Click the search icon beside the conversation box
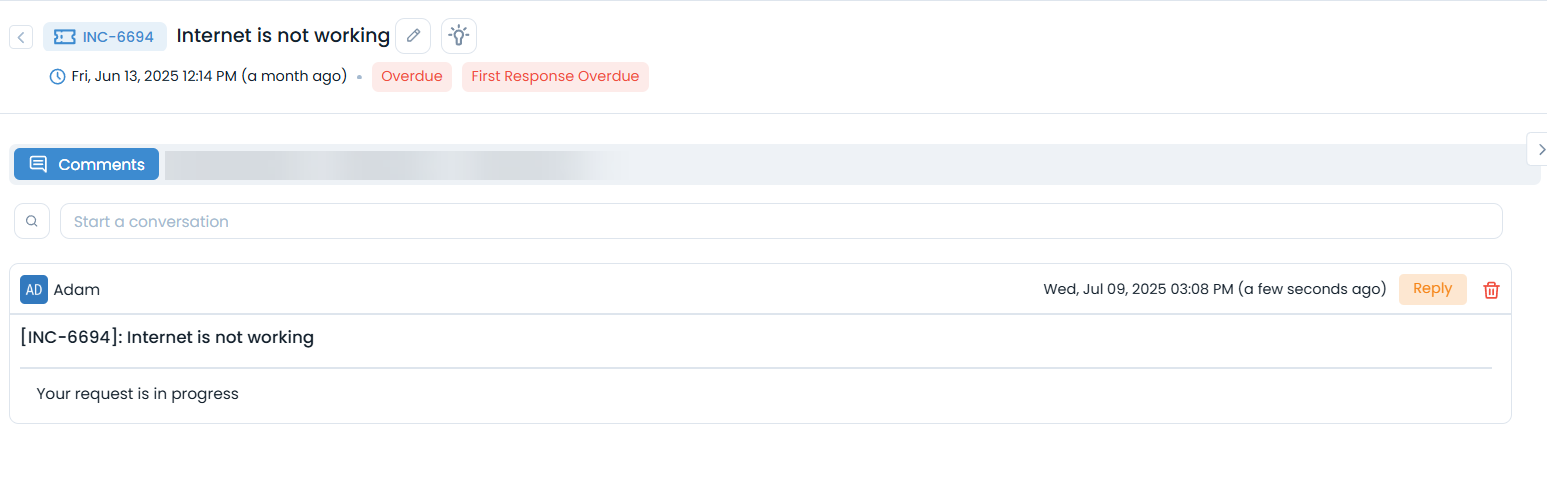 coord(32,221)
